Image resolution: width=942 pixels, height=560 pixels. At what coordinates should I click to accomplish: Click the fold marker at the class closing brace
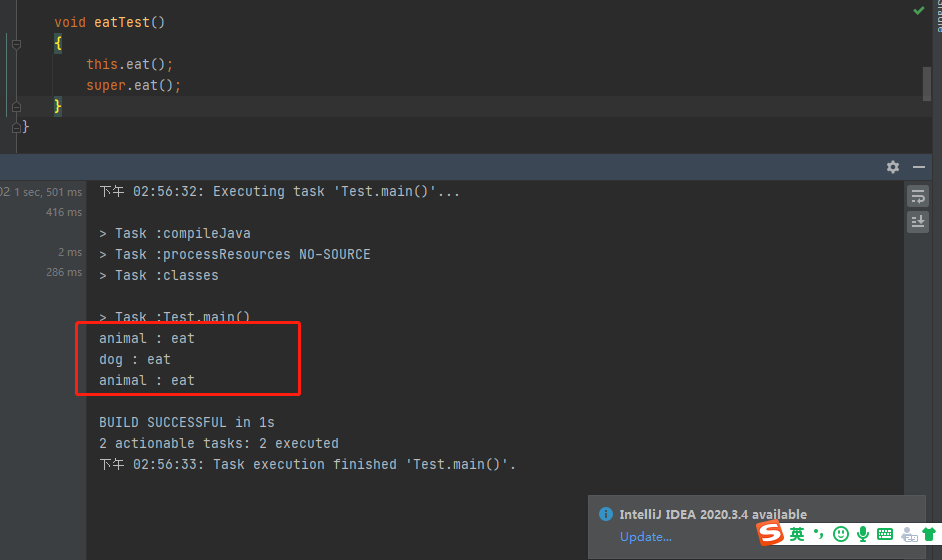point(16,127)
